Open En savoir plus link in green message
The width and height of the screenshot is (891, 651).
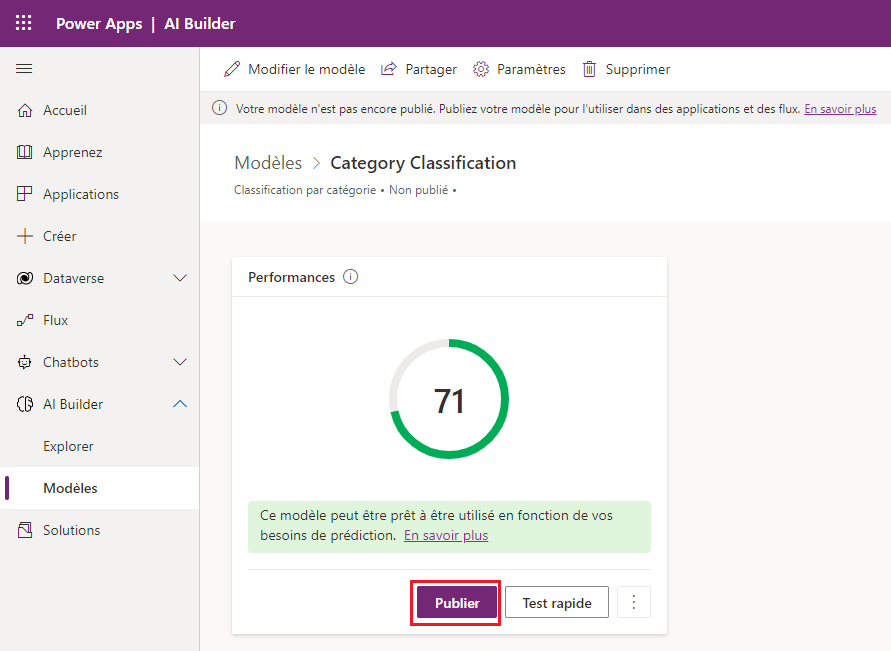click(x=446, y=535)
